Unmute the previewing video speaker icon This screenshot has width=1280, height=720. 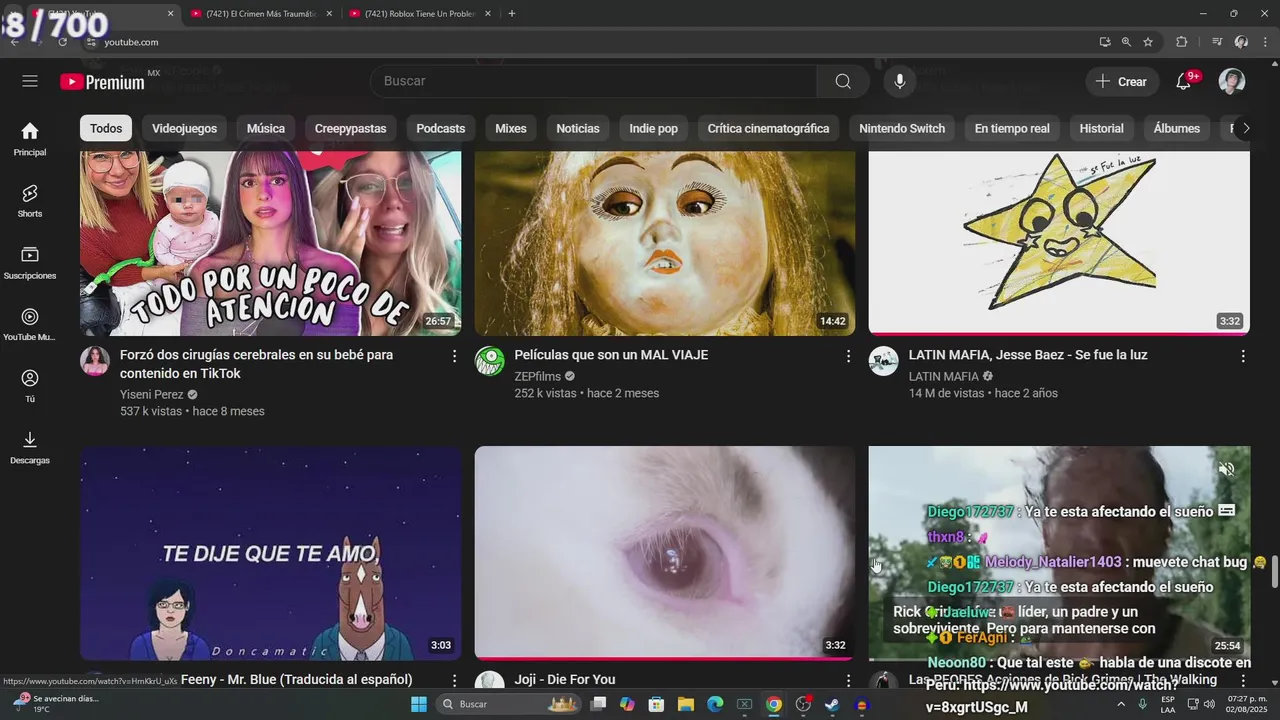pos(1226,469)
